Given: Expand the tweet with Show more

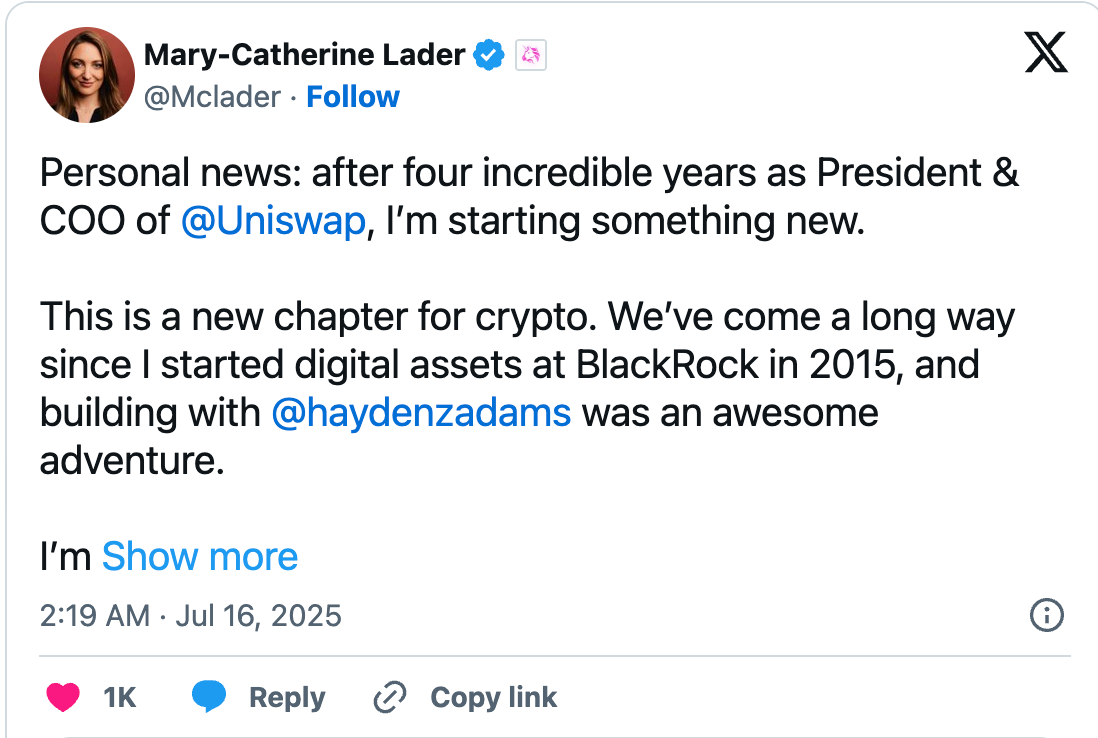Looking at the screenshot, I should point(200,556).
